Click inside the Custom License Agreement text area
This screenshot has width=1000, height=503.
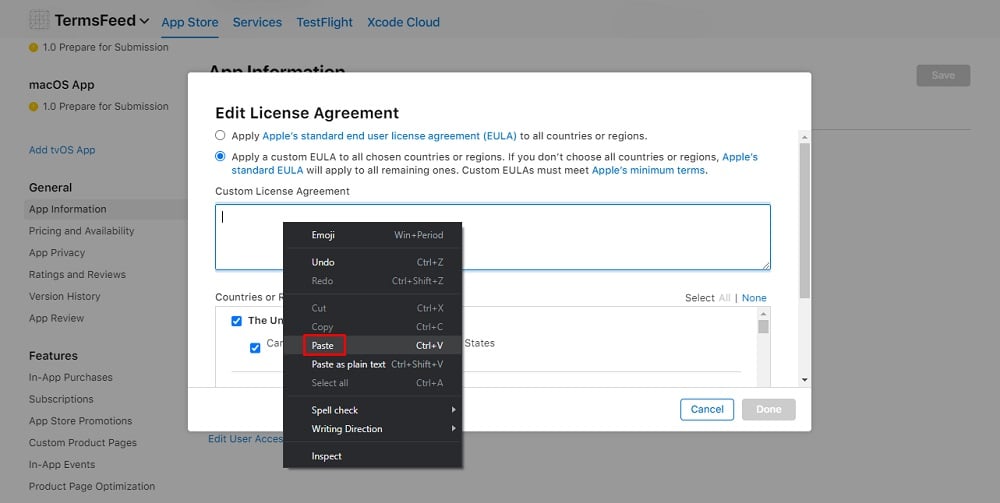(492, 237)
